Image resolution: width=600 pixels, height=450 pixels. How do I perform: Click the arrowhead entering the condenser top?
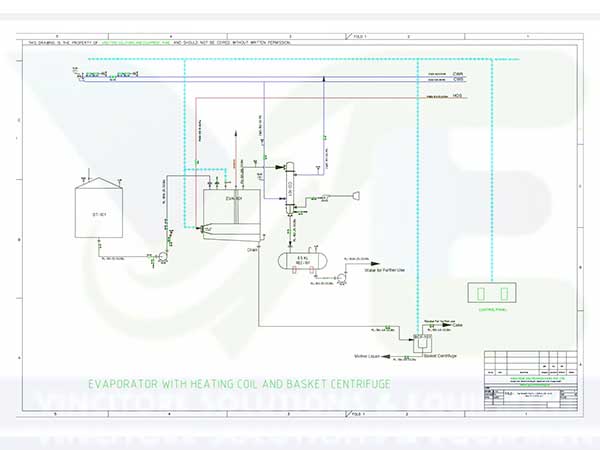click(281, 167)
